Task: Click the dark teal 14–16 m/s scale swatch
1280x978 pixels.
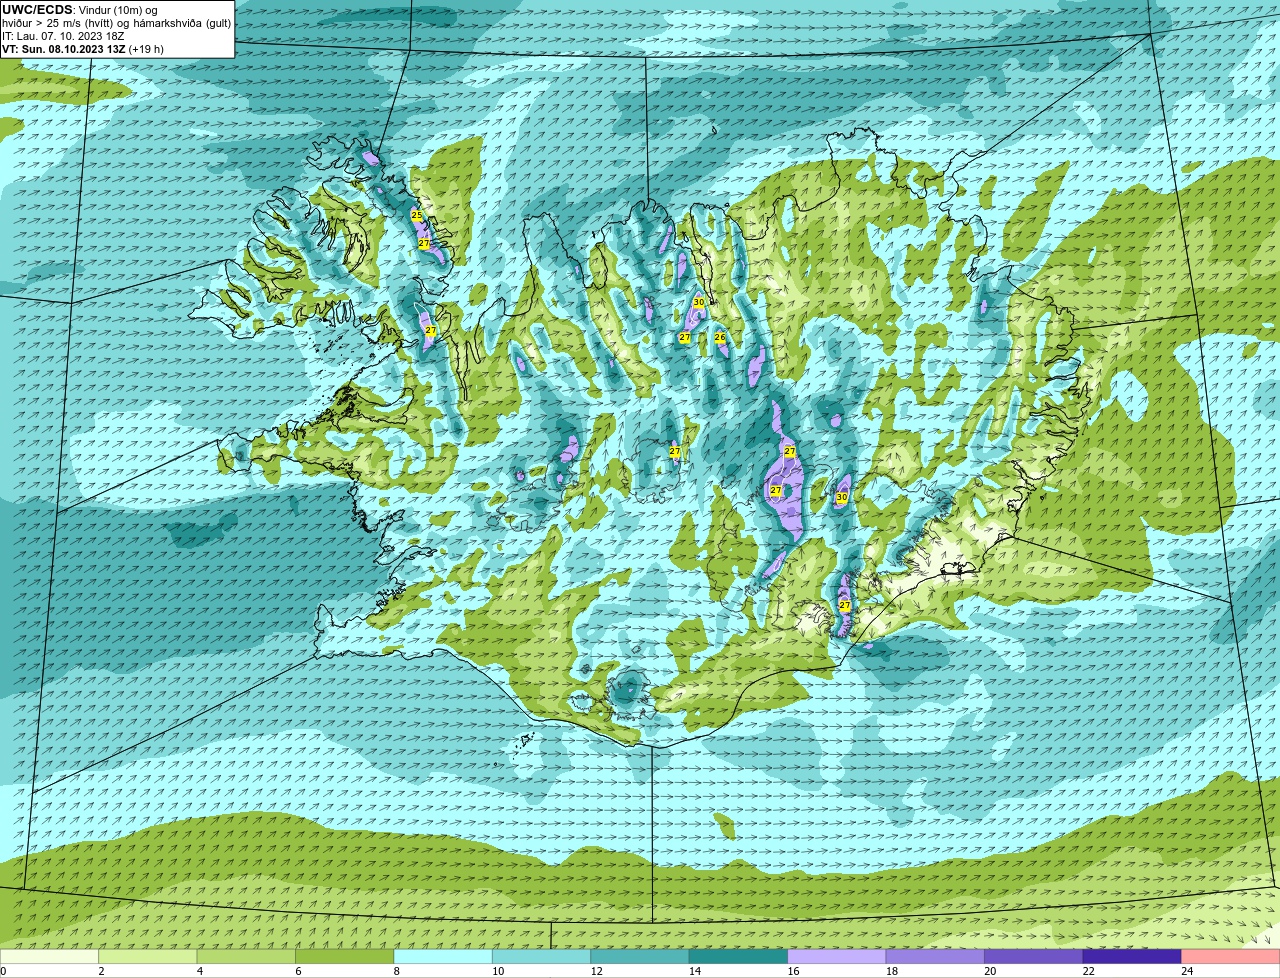Action: 739,956
